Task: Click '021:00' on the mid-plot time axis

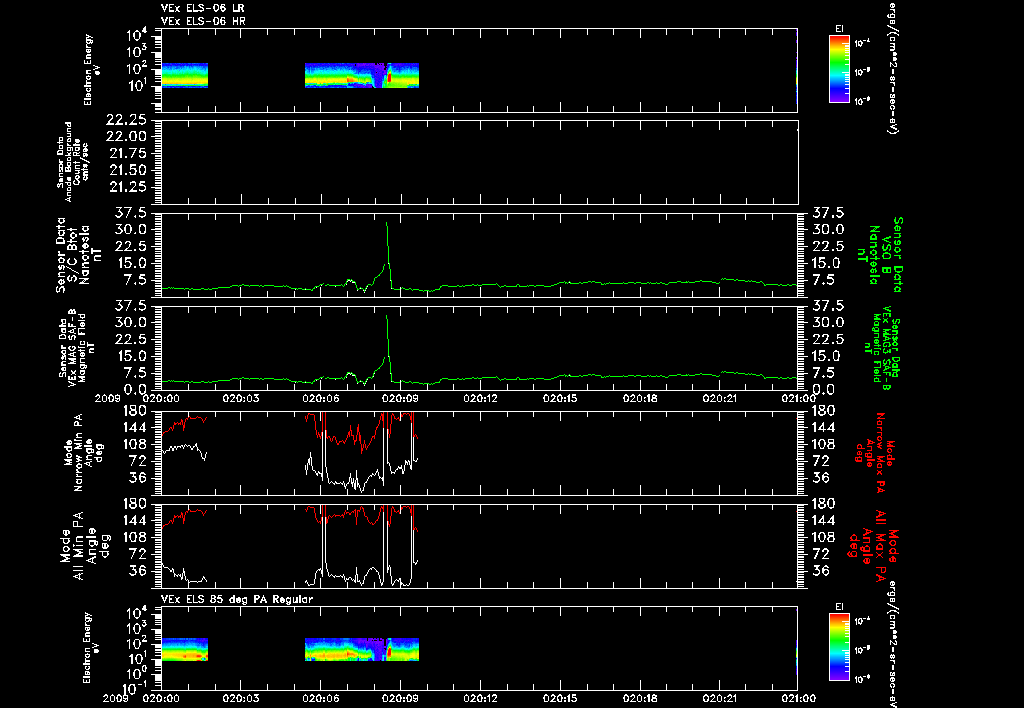Action: [797, 398]
